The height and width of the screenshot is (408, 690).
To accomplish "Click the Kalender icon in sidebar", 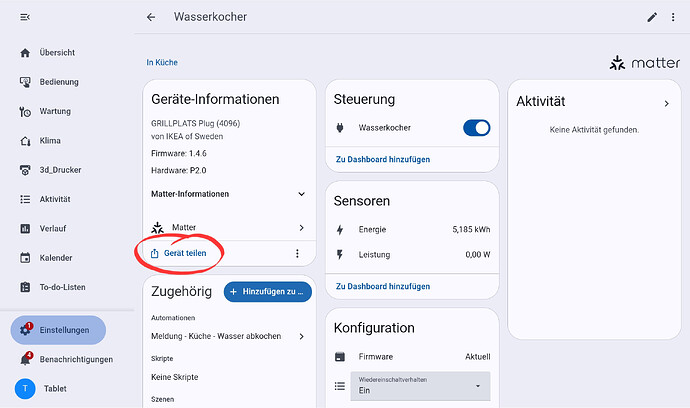I will click(x=25, y=258).
